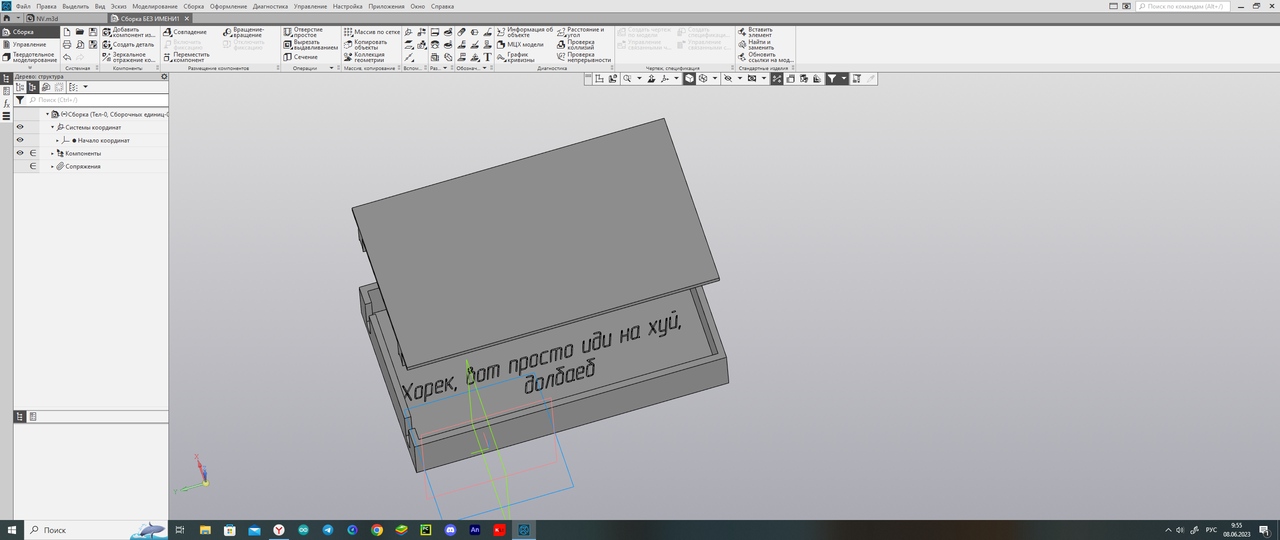Create a new document icon
The height and width of the screenshot is (540, 1280).
click(67, 32)
